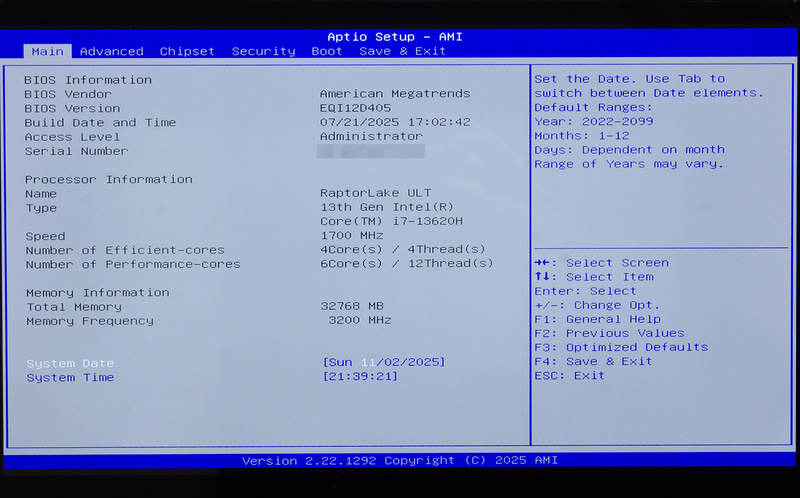The width and height of the screenshot is (800, 498).
Task: Click the F3: Optimized Defaults hint
Action: point(621,347)
